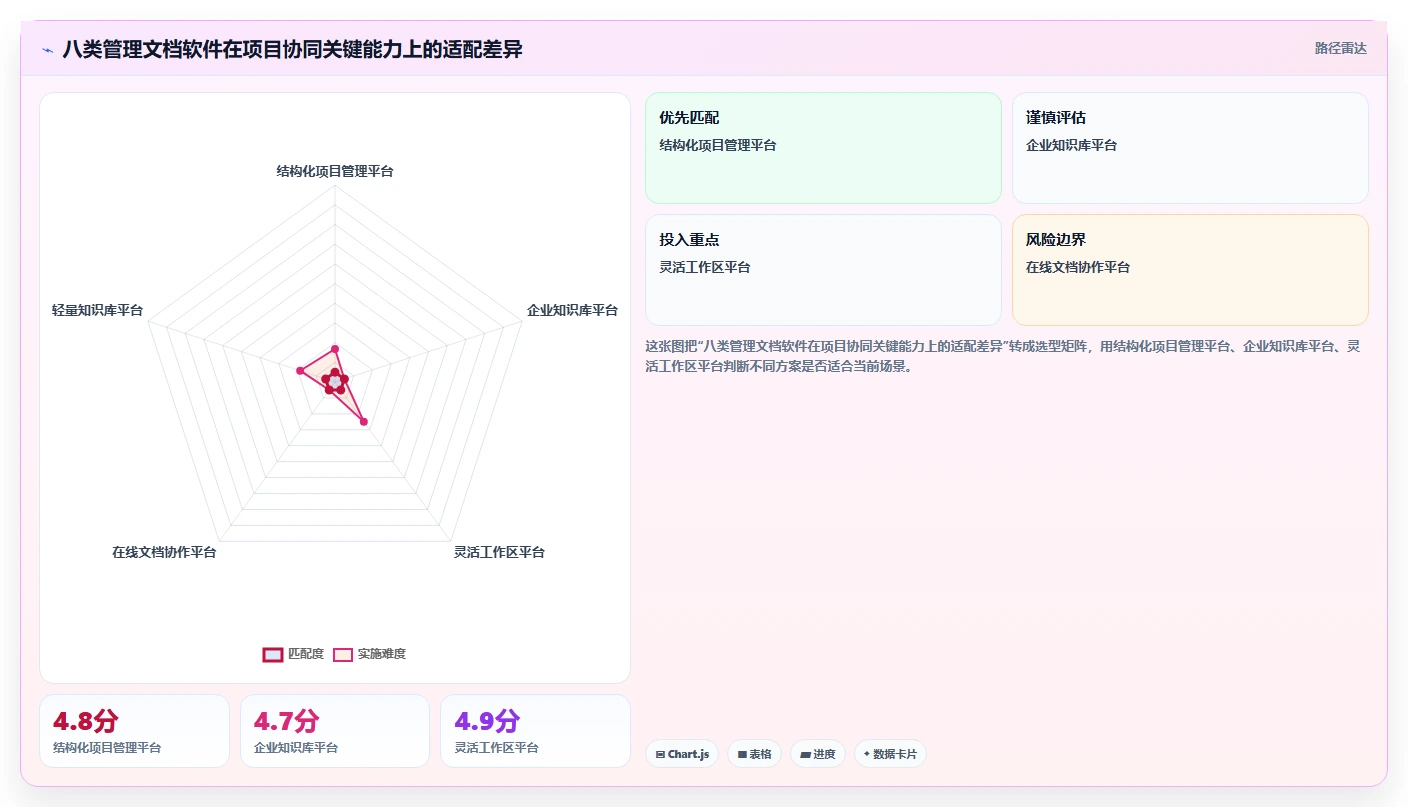Click the 路径雷达 label in the header
The image size is (1408, 807).
click(1340, 48)
